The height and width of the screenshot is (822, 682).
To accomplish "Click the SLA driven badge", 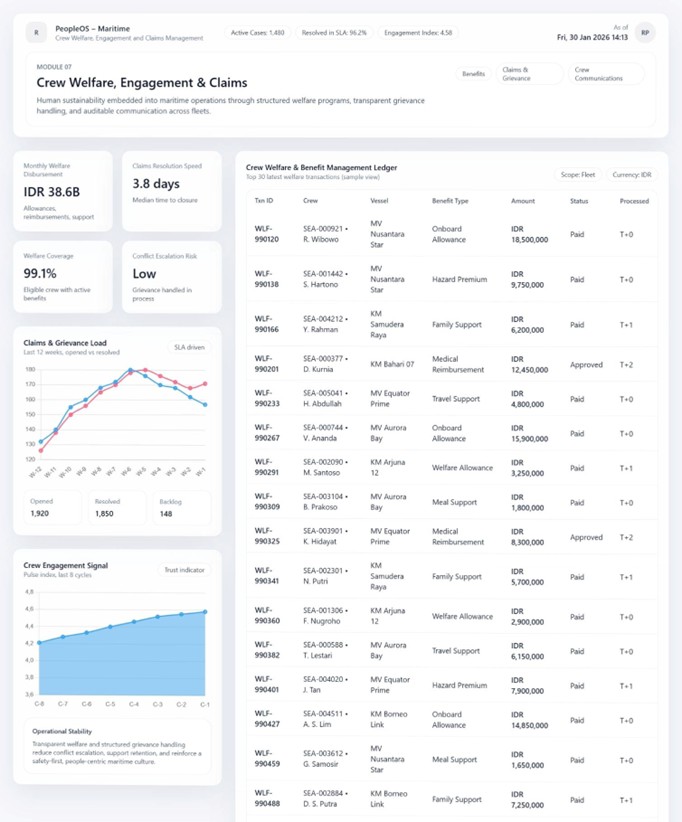I will 189,347.
